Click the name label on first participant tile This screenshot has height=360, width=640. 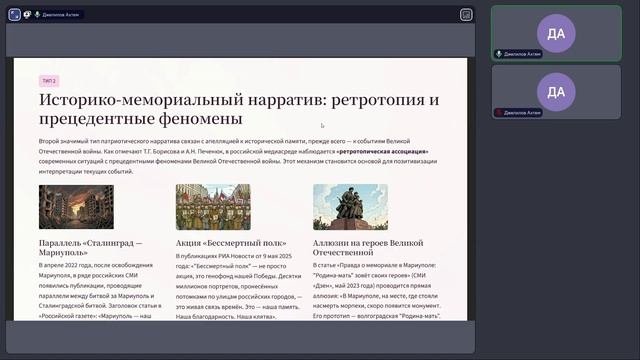(x=522, y=54)
